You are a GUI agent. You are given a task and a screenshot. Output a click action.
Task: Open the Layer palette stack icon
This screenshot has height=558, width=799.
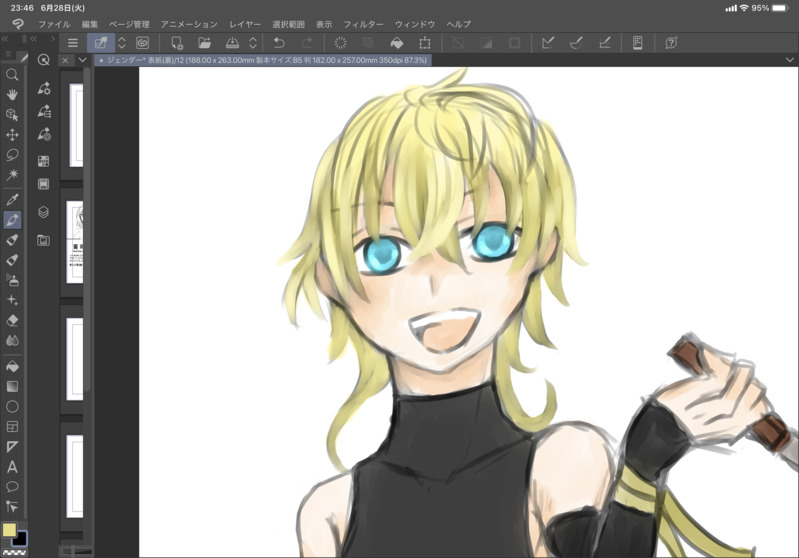pos(44,212)
